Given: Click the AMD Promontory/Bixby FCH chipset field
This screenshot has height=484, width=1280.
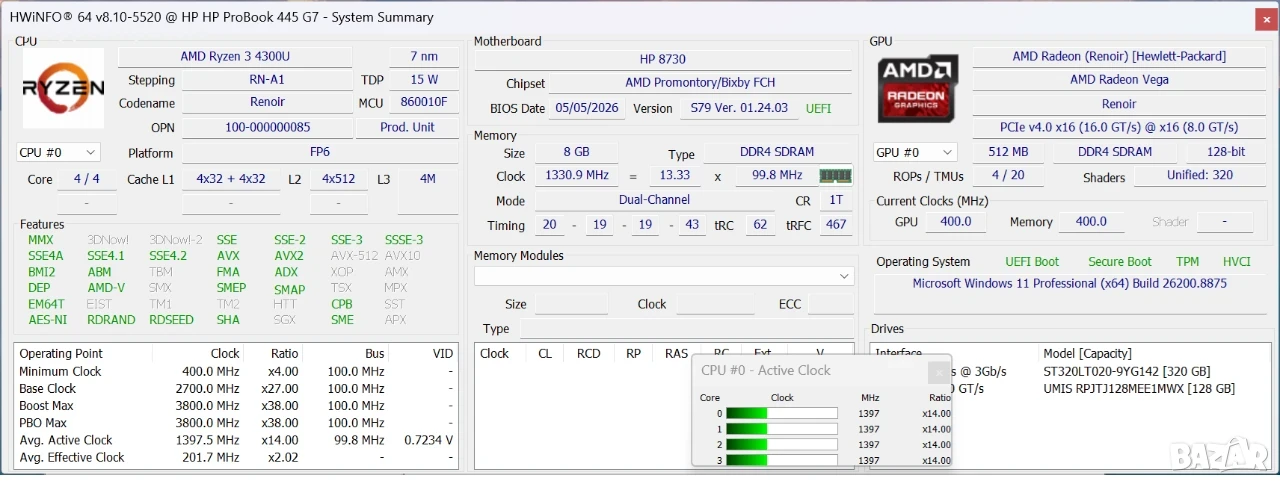Looking at the screenshot, I should (x=700, y=83).
